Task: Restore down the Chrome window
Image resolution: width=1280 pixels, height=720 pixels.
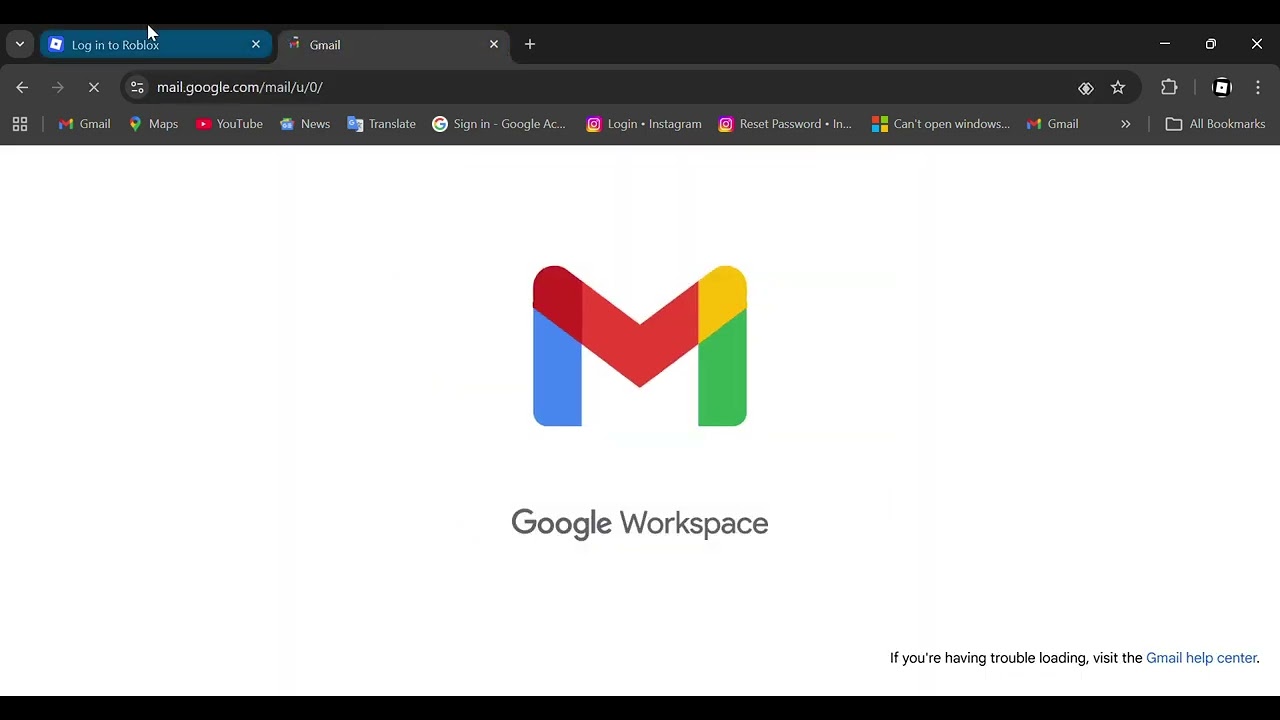Action: point(1211,44)
